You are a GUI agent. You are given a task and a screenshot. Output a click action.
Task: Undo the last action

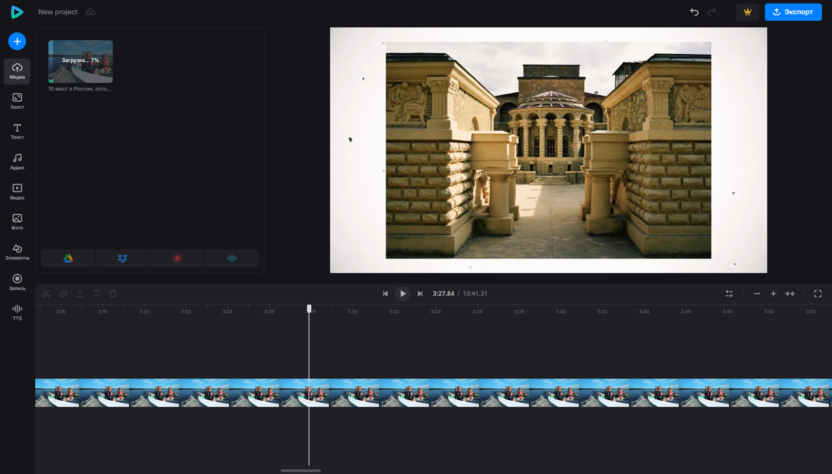pyautogui.click(x=695, y=12)
